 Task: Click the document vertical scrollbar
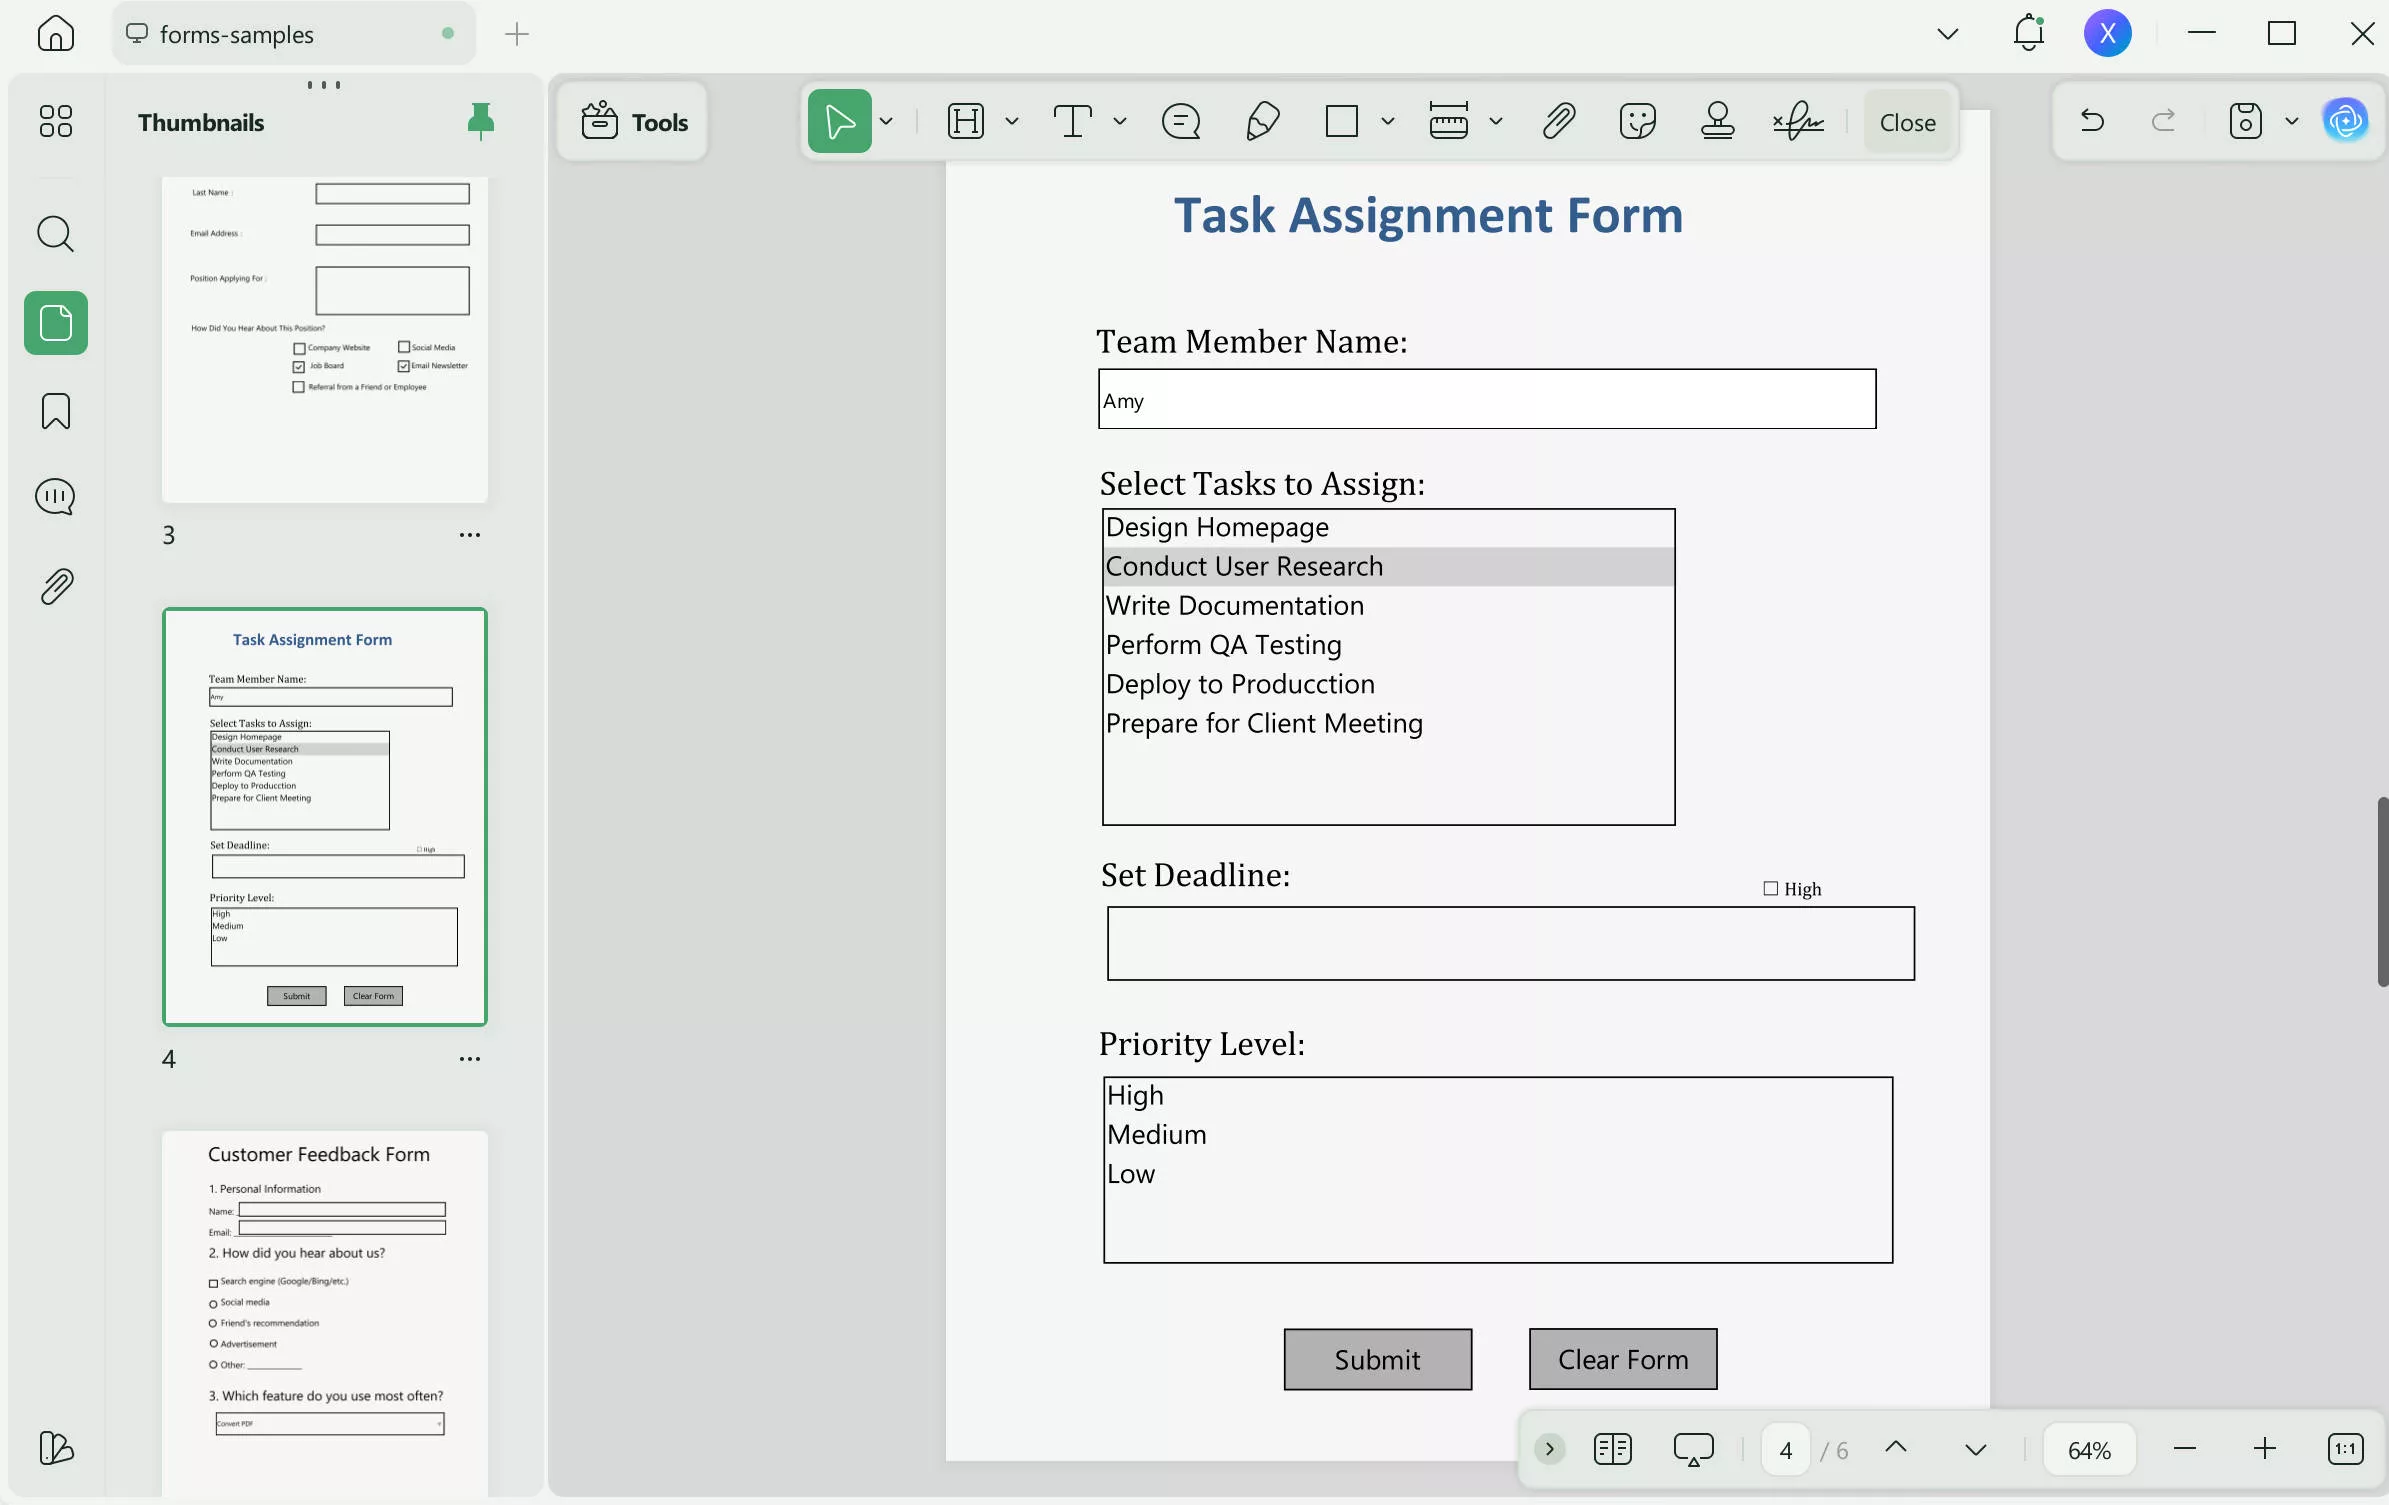click(2381, 890)
